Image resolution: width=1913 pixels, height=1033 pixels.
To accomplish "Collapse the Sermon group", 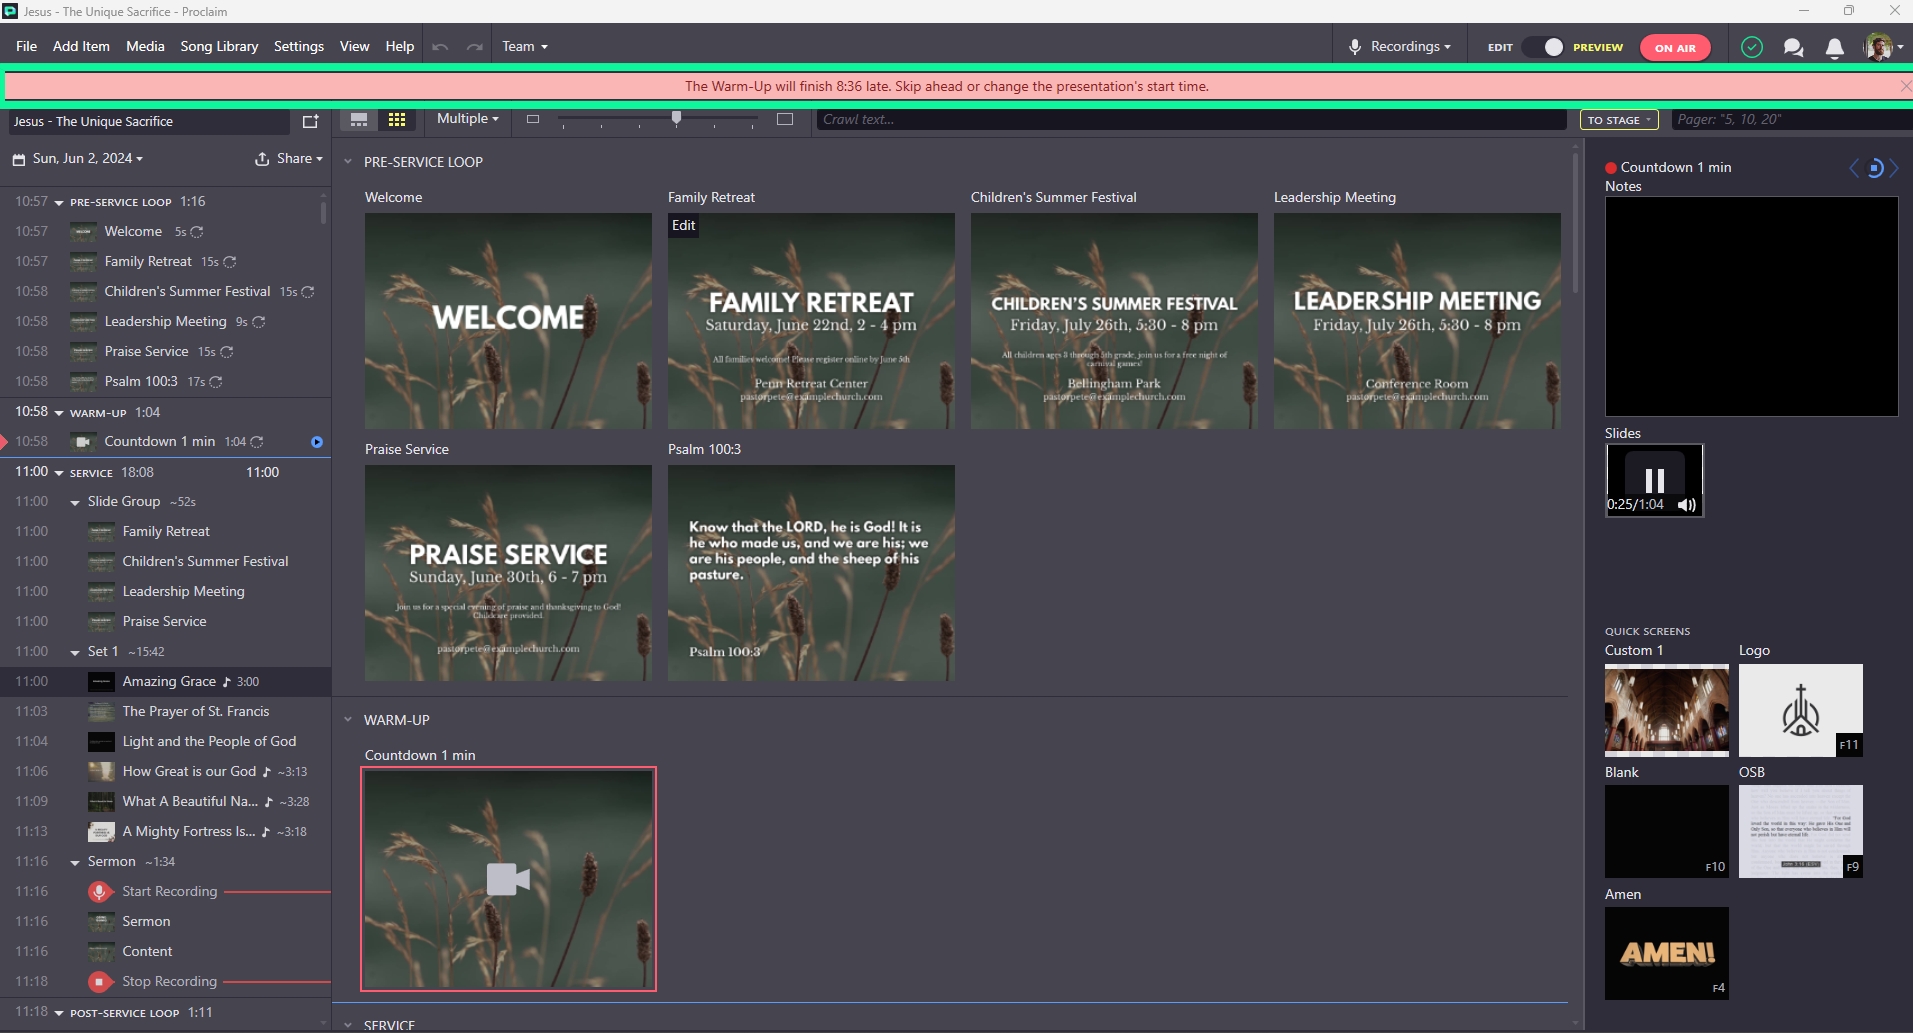I will click(75, 863).
